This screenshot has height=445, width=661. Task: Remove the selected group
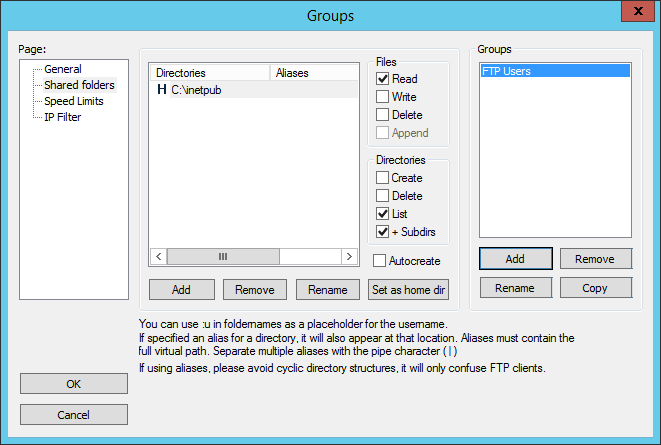click(595, 259)
